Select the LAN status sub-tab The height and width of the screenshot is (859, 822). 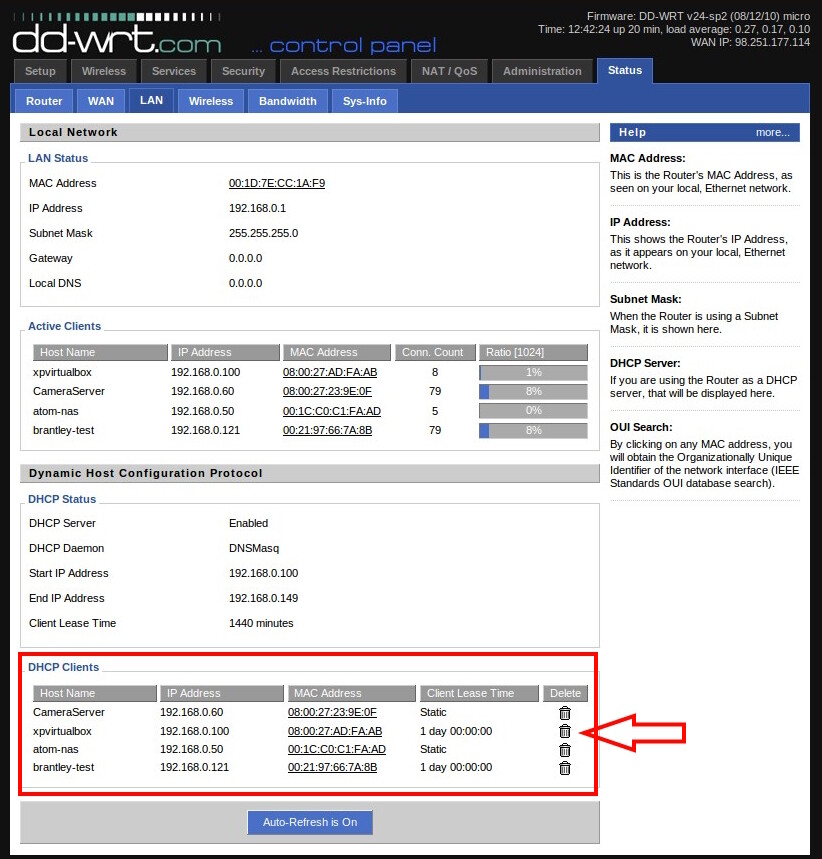coord(151,100)
